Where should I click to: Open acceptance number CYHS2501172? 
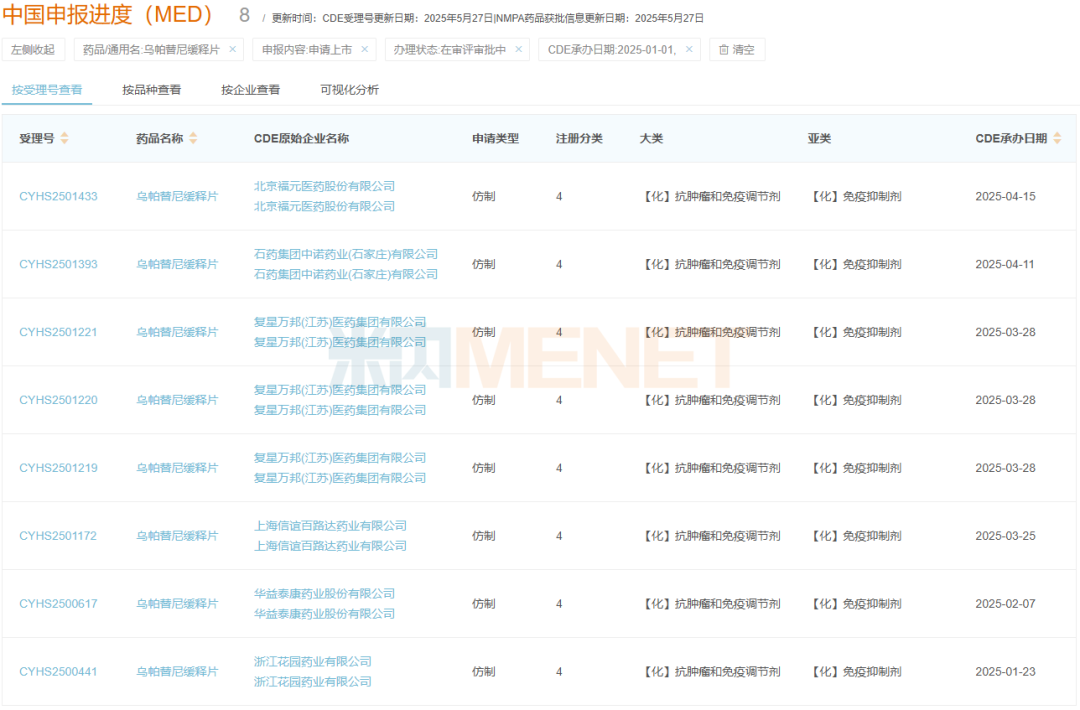pos(58,536)
